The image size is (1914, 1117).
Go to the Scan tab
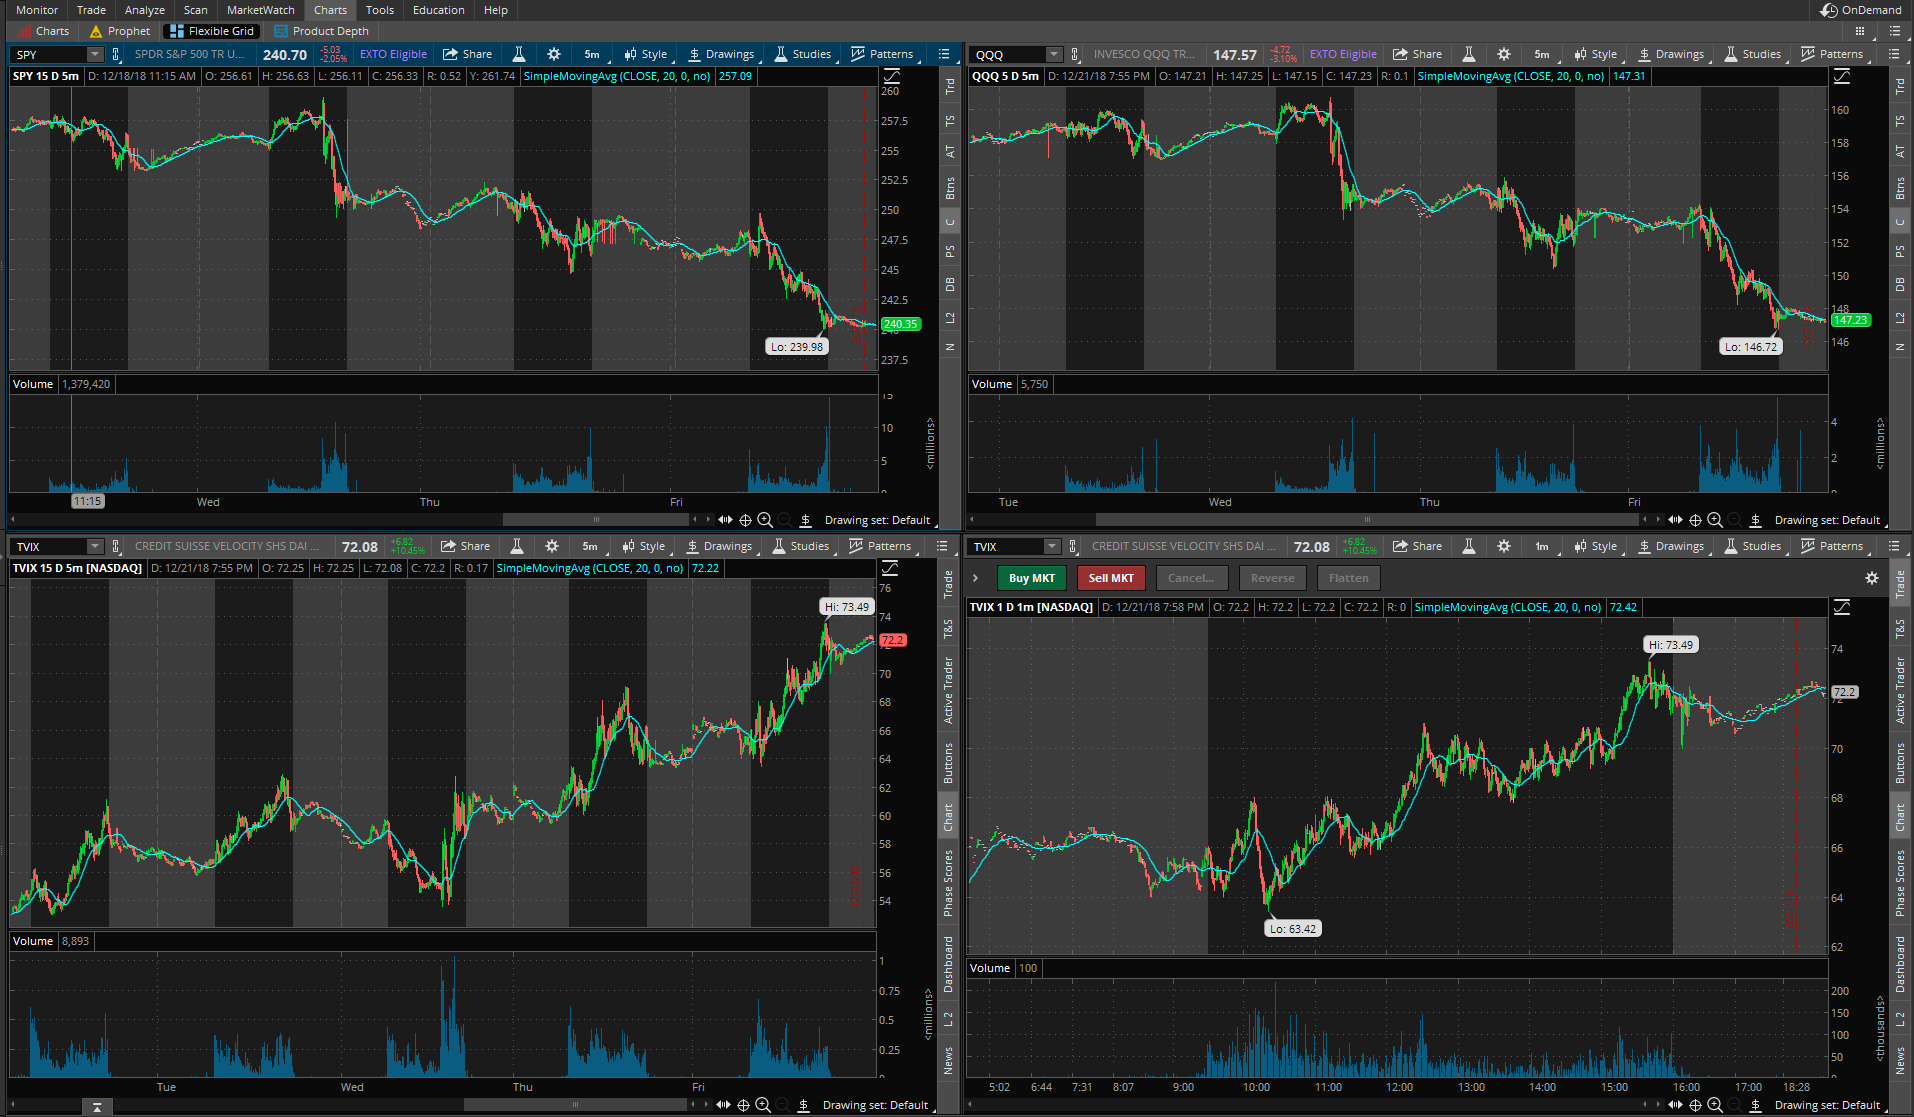[x=196, y=10]
